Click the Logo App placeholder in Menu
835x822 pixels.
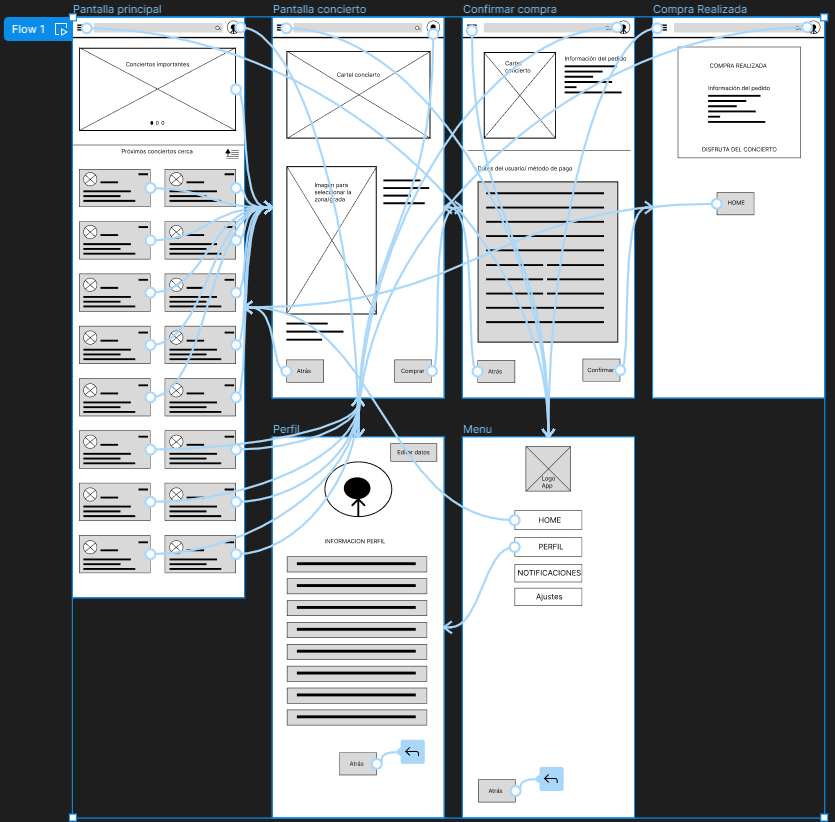[548, 469]
